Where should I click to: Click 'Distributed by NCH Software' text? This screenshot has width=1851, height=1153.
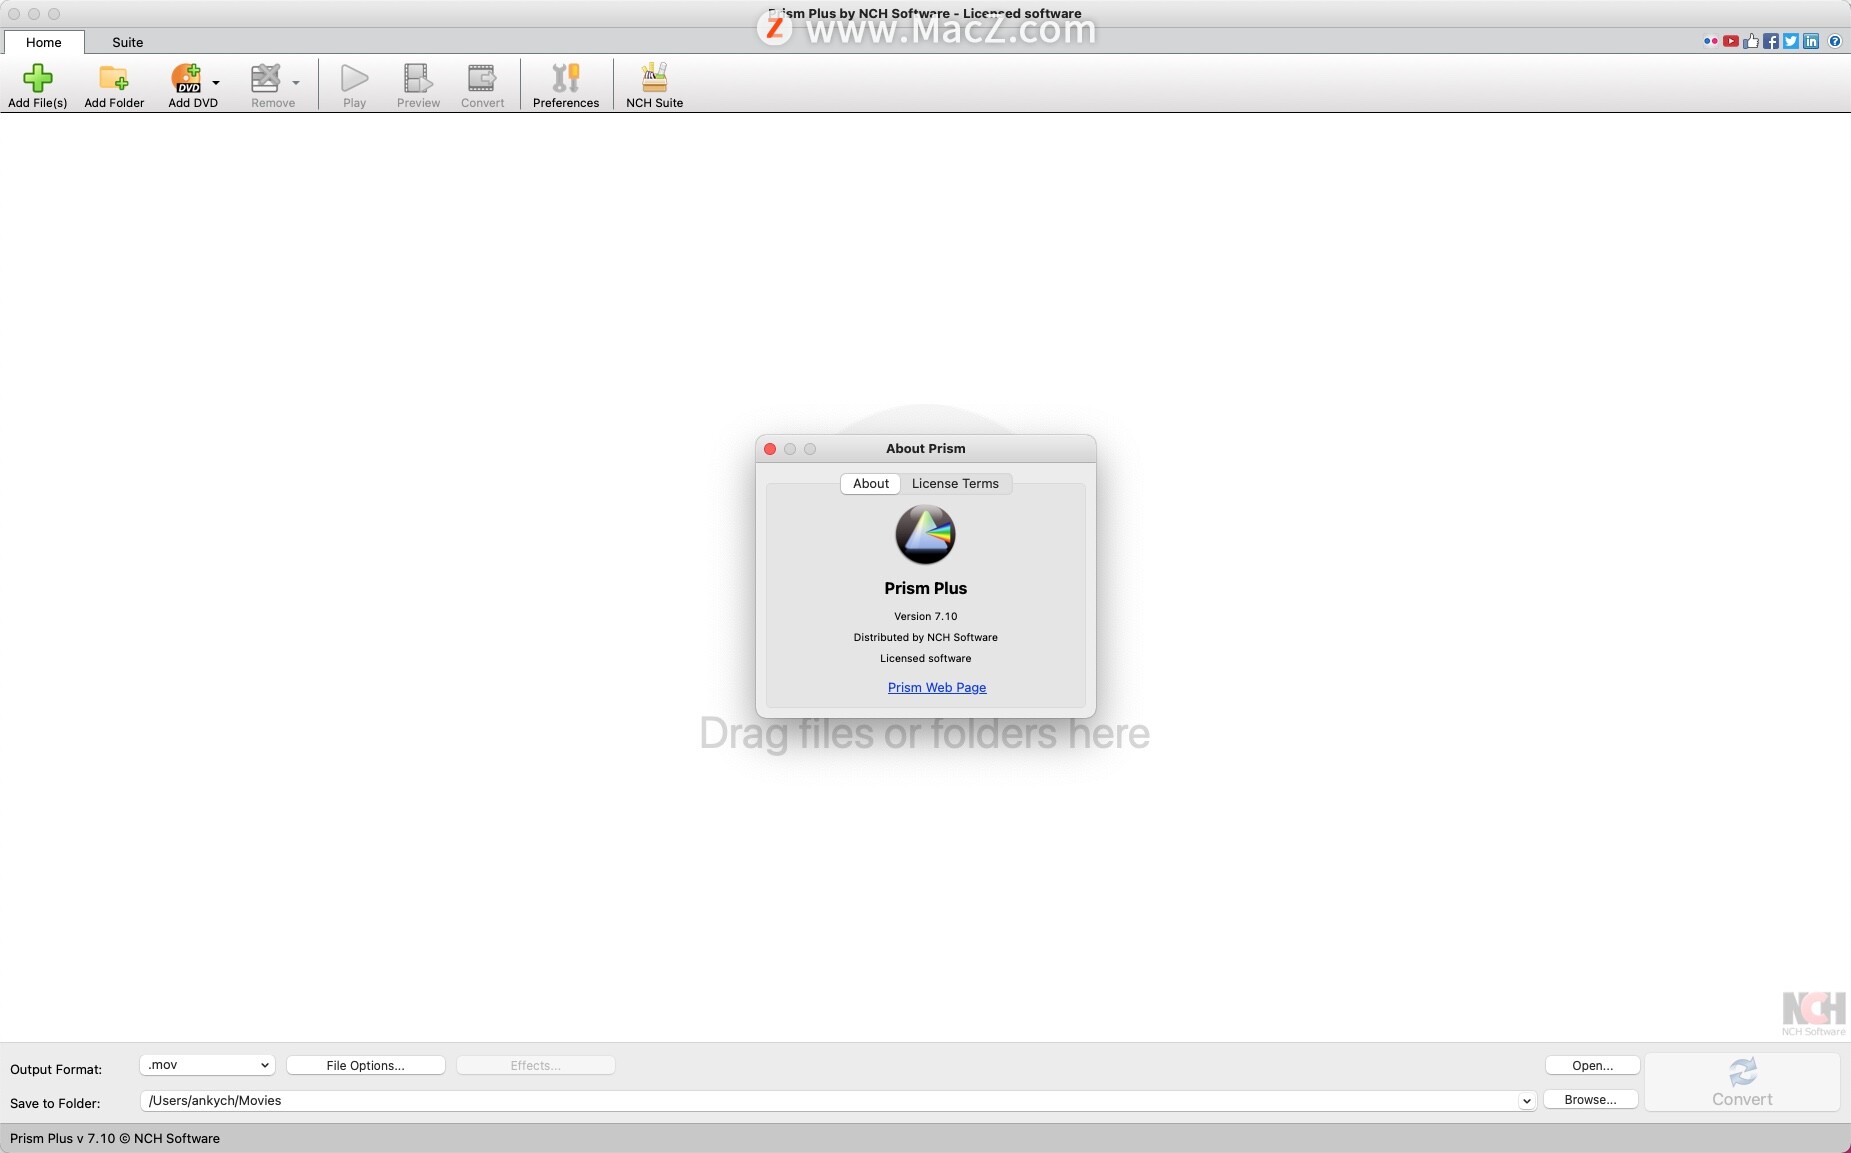point(926,638)
